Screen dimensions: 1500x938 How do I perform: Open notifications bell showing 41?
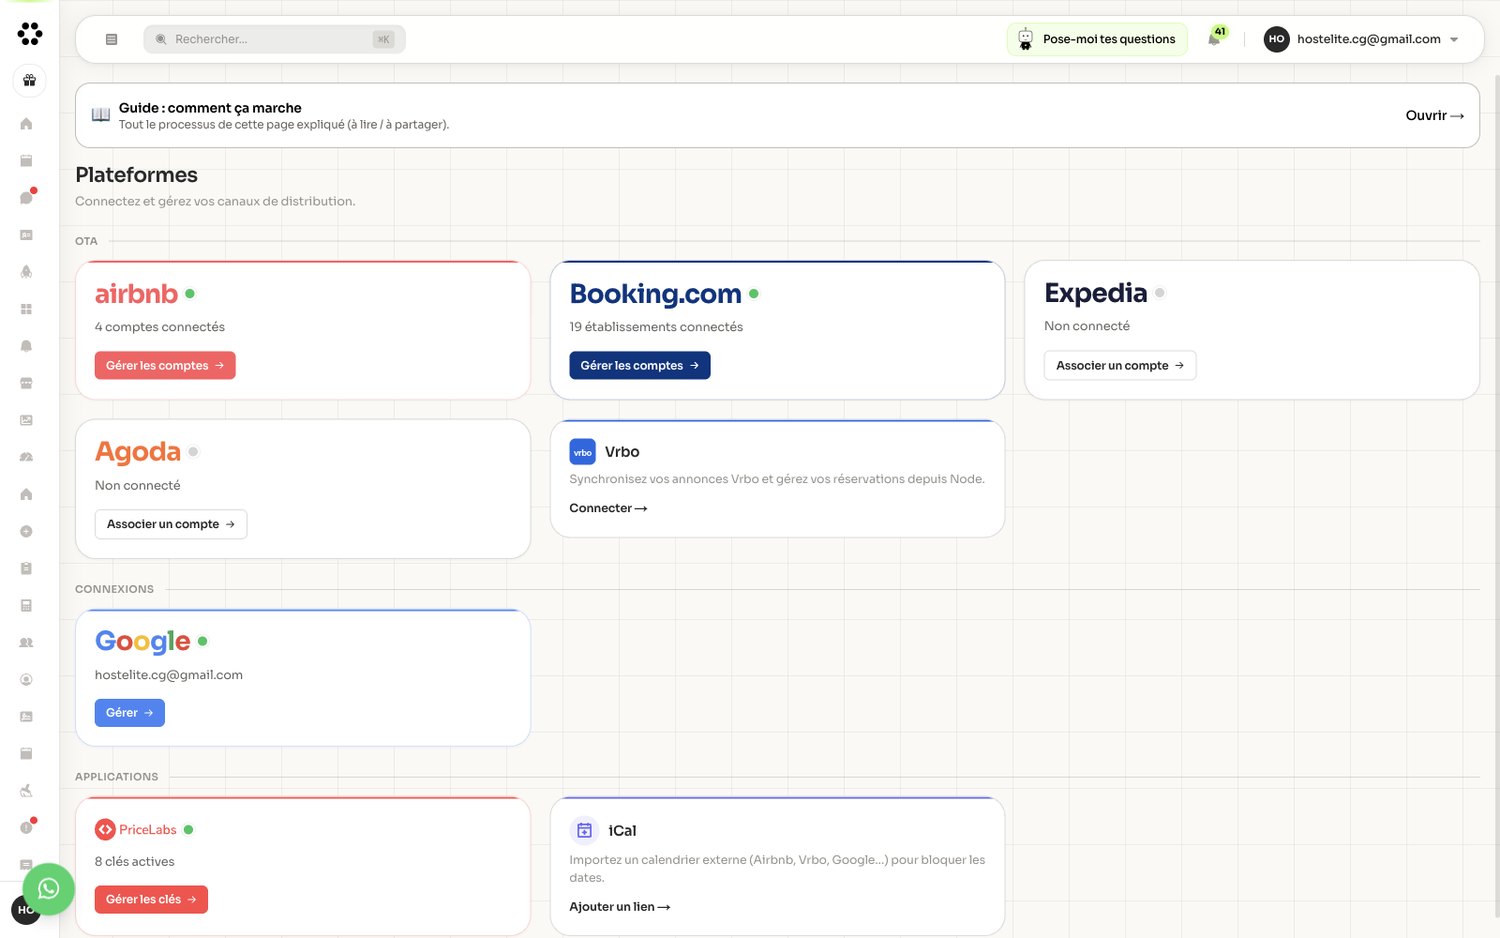(1215, 38)
